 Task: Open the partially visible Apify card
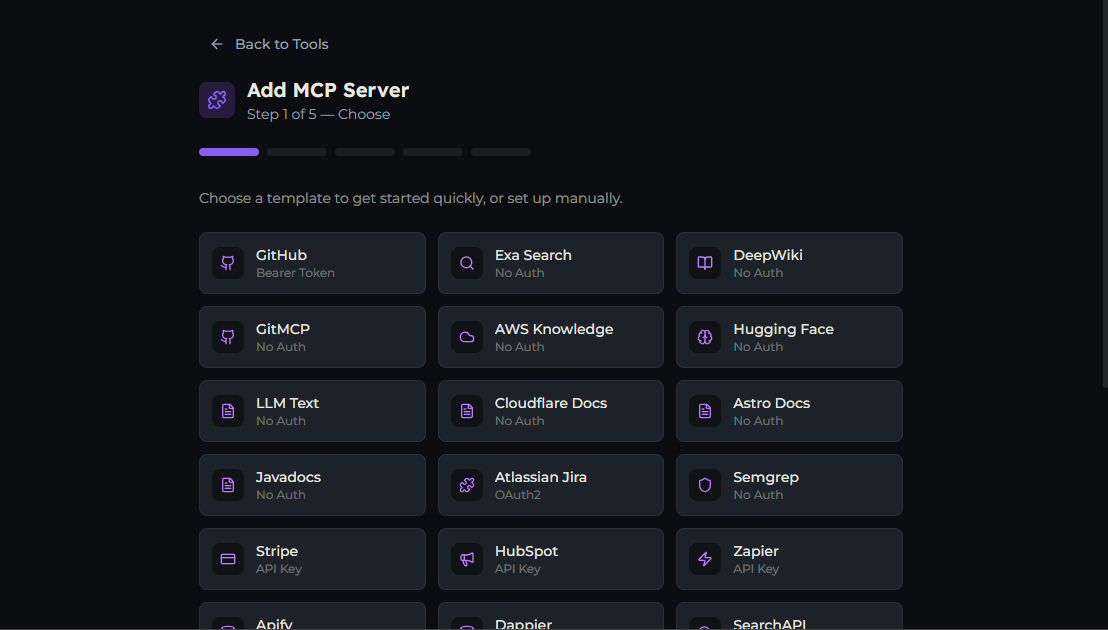click(x=312, y=616)
